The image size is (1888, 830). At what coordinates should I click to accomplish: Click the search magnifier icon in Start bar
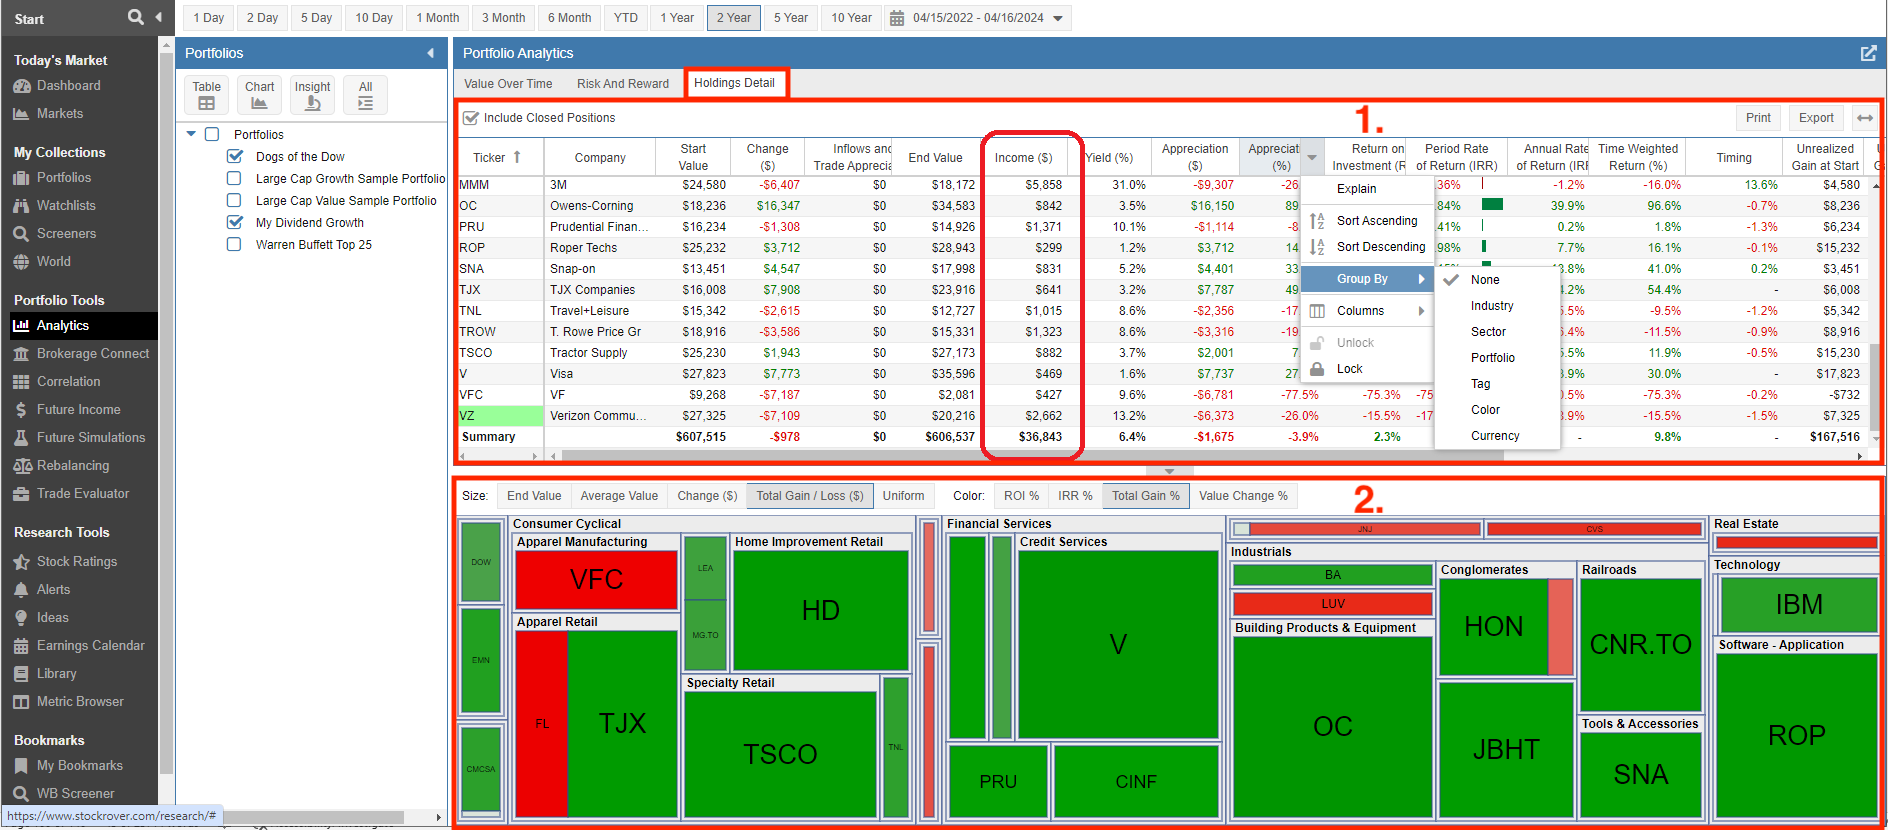click(135, 17)
